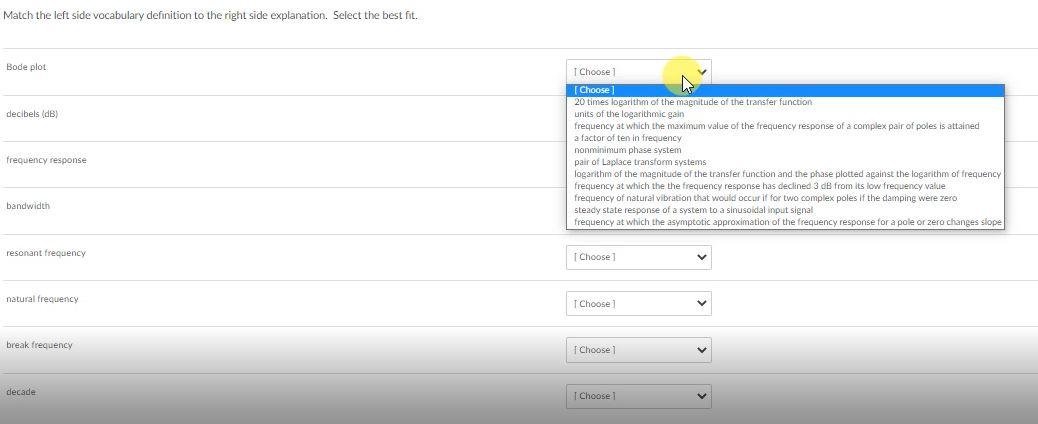This screenshot has height=424, width=1038.
Task: Click the 'natural frequency' term label
Action: (42, 299)
